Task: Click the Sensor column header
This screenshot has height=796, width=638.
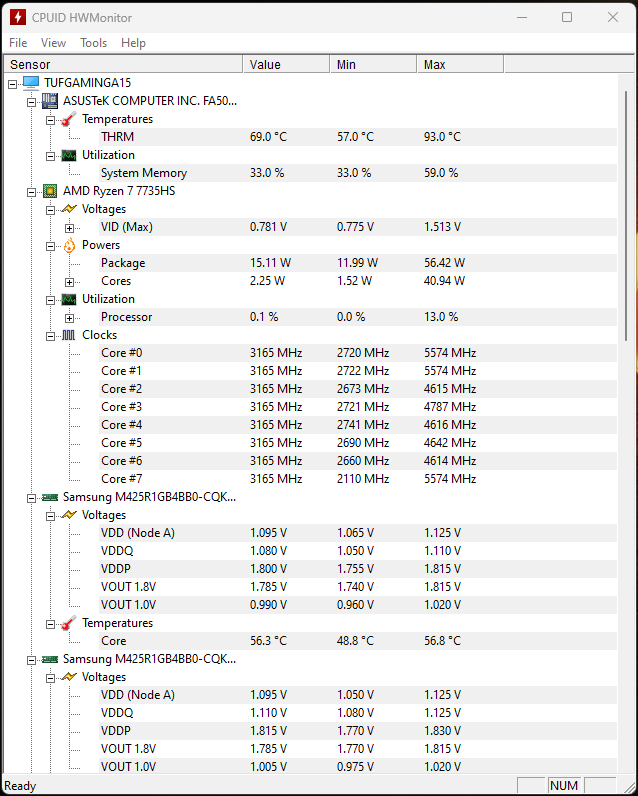Action: [123, 64]
